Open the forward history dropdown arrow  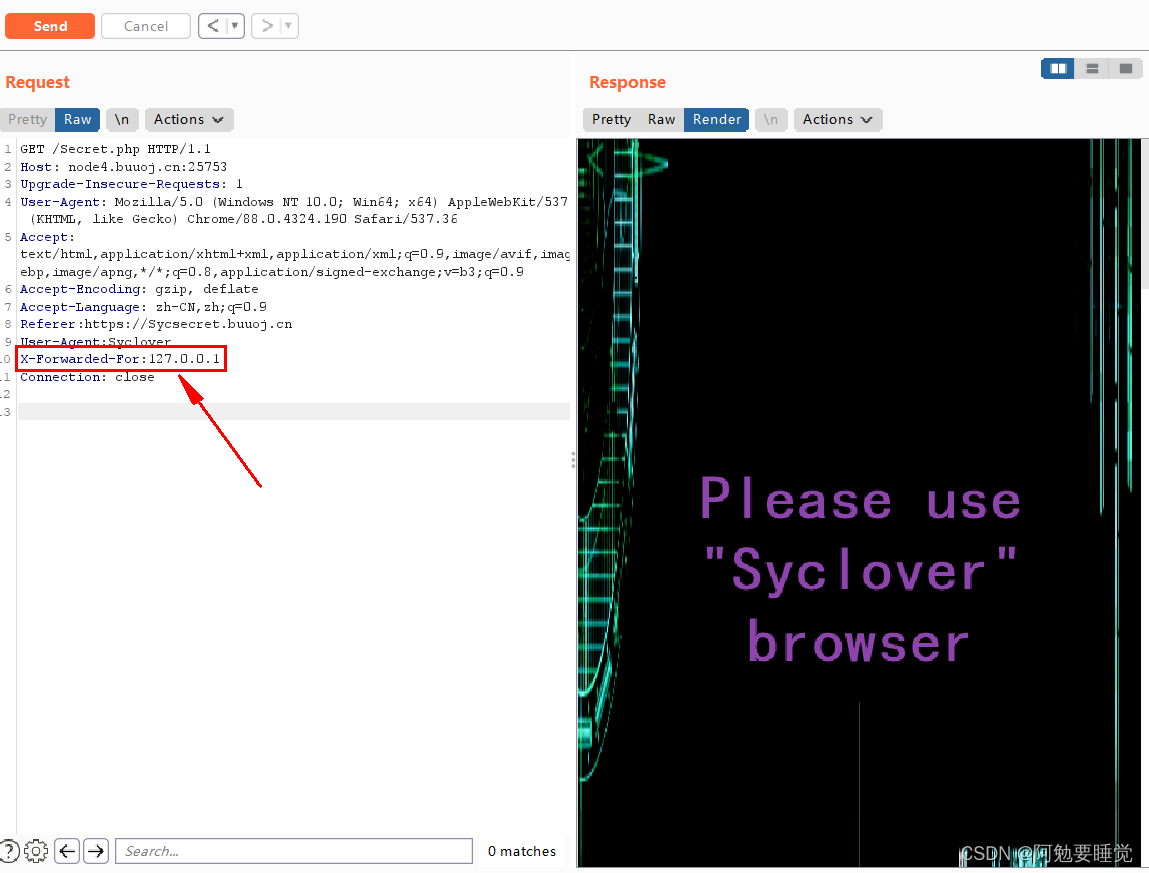pyautogui.click(x=289, y=26)
